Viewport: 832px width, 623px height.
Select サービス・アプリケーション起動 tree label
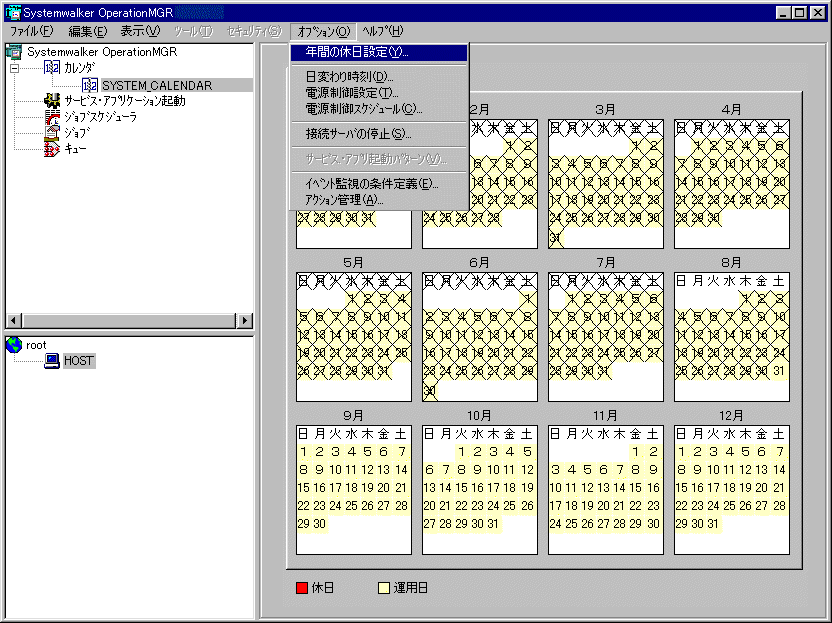pyautogui.click(x=125, y=101)
